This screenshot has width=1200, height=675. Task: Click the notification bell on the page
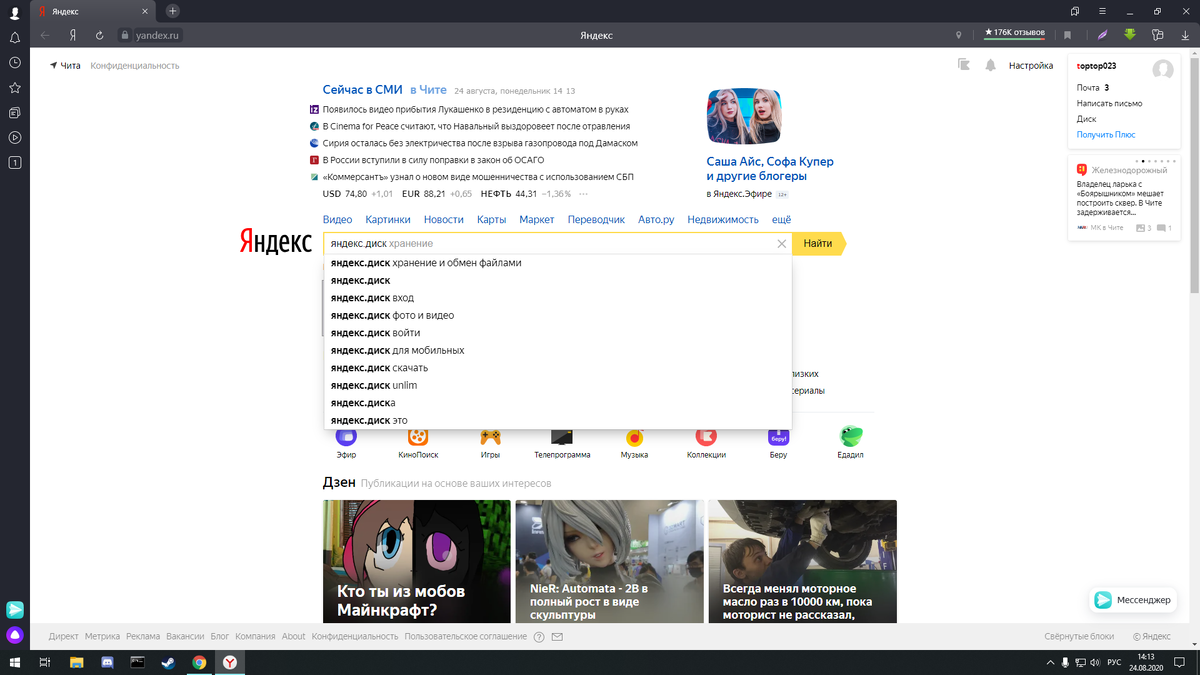point(990,65)
